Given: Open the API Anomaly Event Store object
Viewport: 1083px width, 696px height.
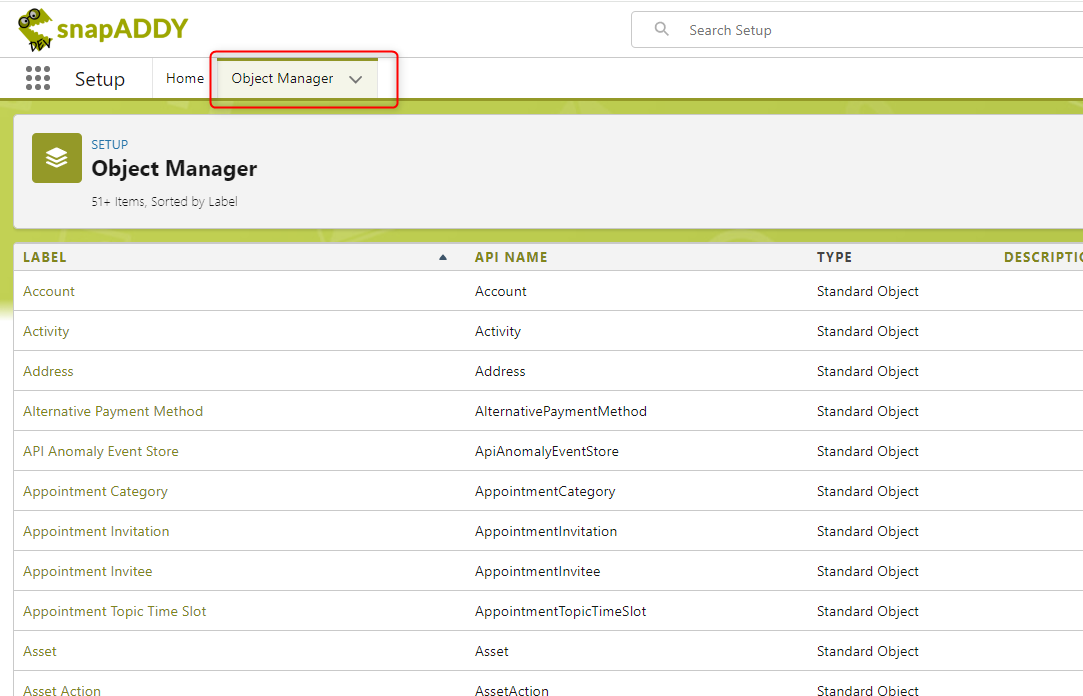Looking at the screenshot, I should [x=100, y=451].
